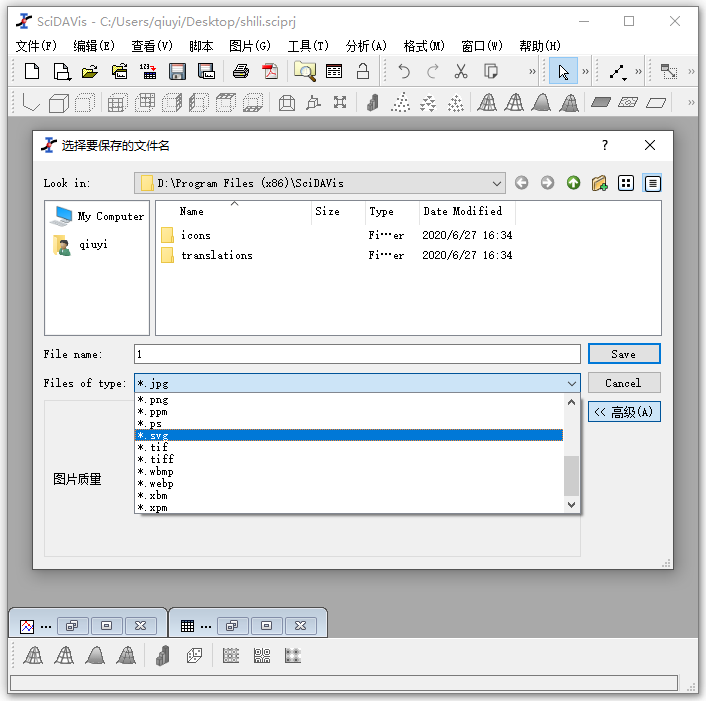Switch to List View mode
The width and height of the screenshot is (706, 701).
click(x=626, y=183)
